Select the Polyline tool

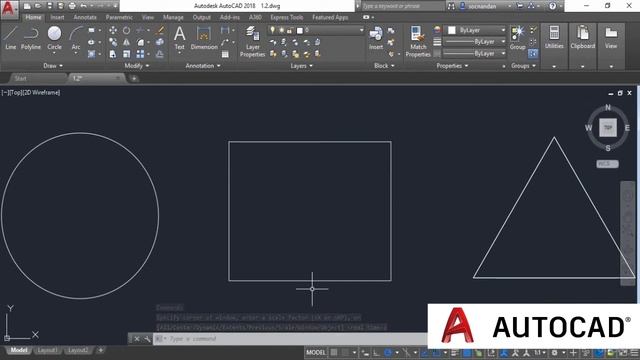click(x=31, y=38)
